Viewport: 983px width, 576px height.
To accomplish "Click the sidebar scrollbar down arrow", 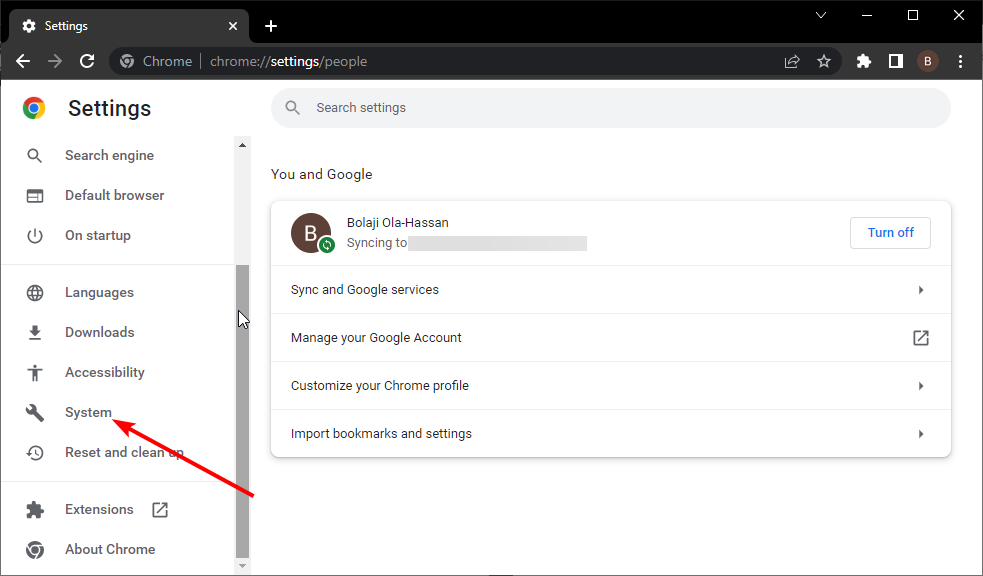I will 243,566.
